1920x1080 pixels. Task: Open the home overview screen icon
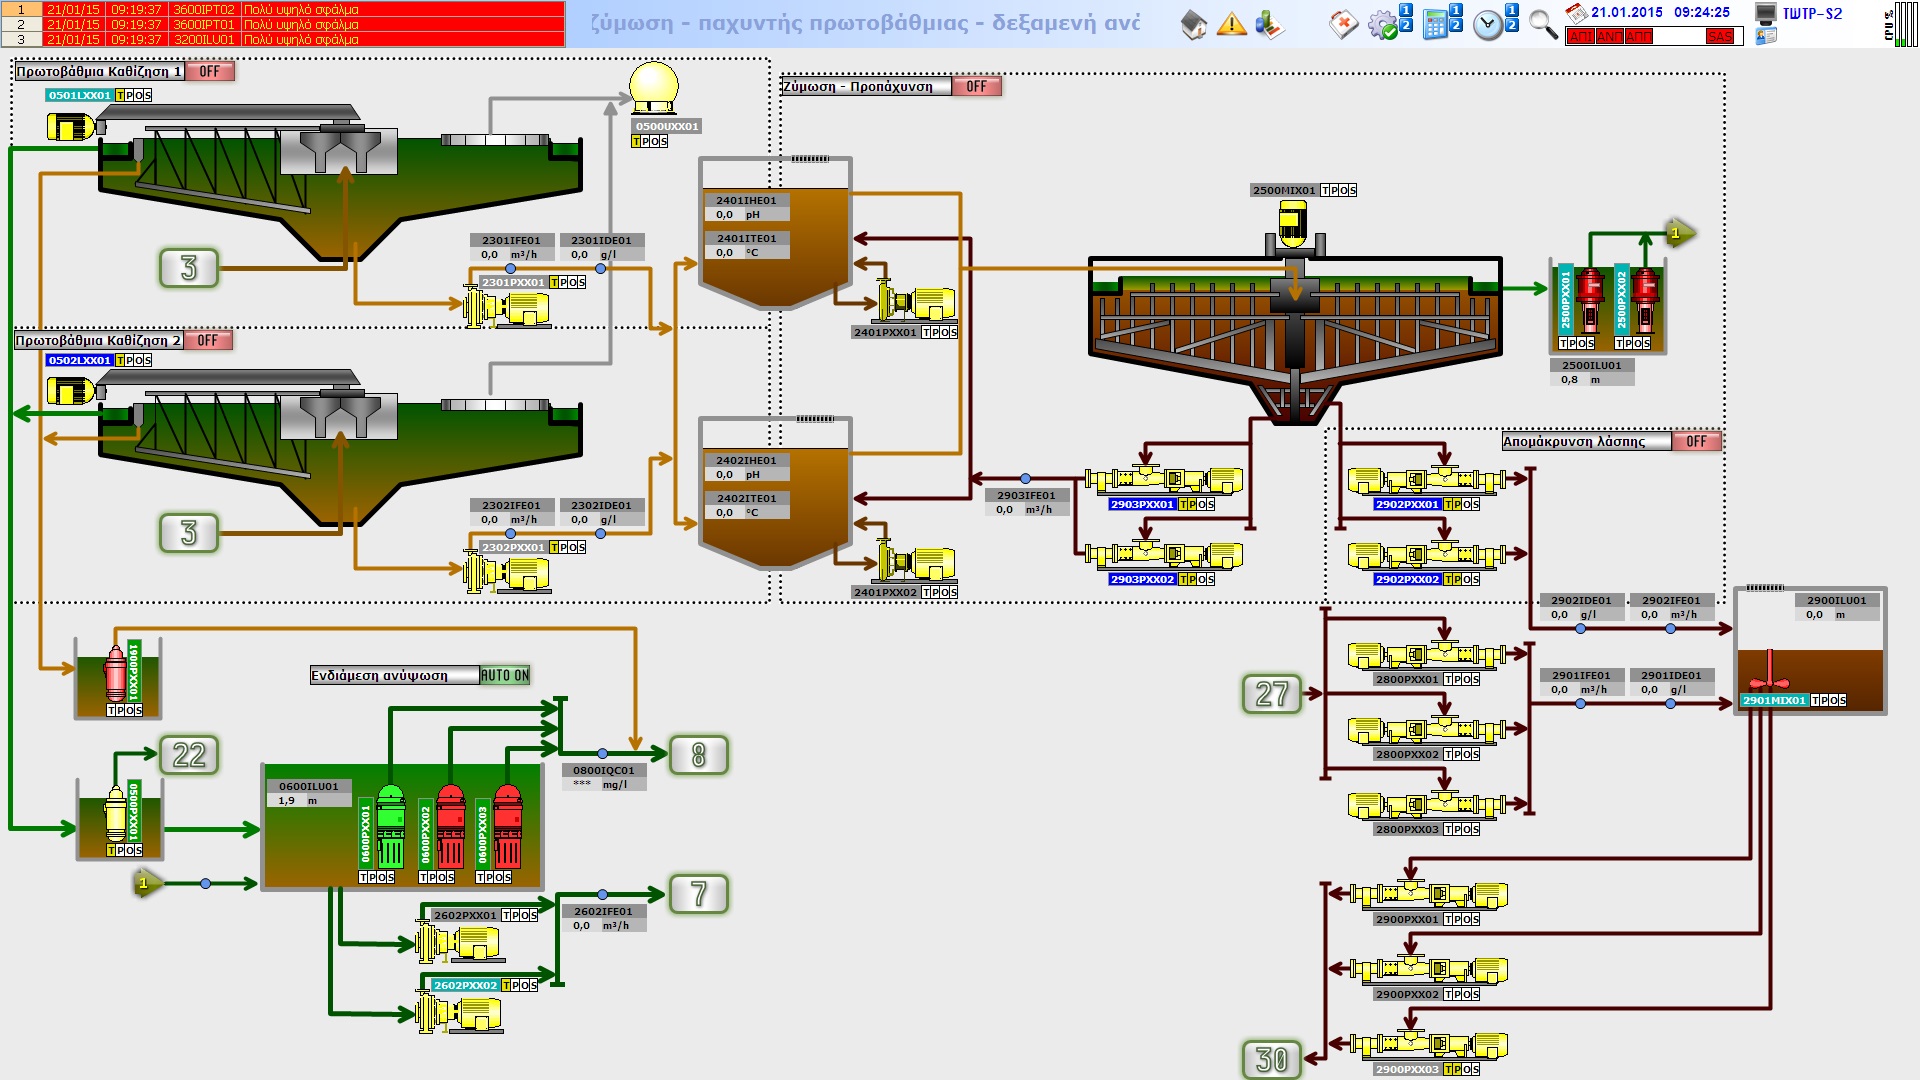click(1194, 24)
